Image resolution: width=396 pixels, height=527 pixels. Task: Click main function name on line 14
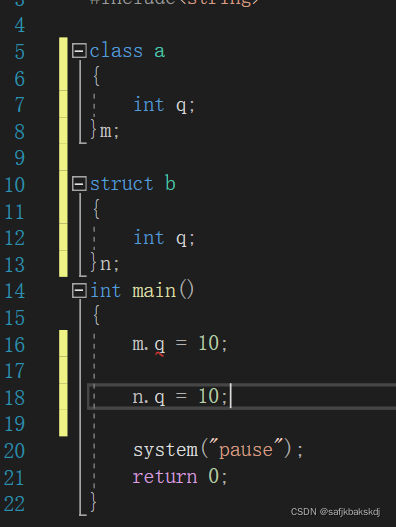pyautogui.click(x=154, y=290)
